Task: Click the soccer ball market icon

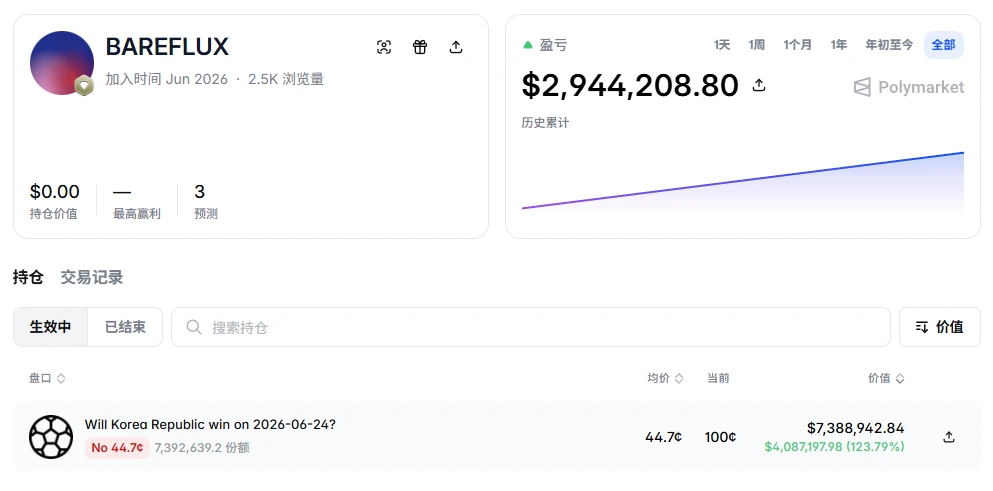Action: coord(51,437)
